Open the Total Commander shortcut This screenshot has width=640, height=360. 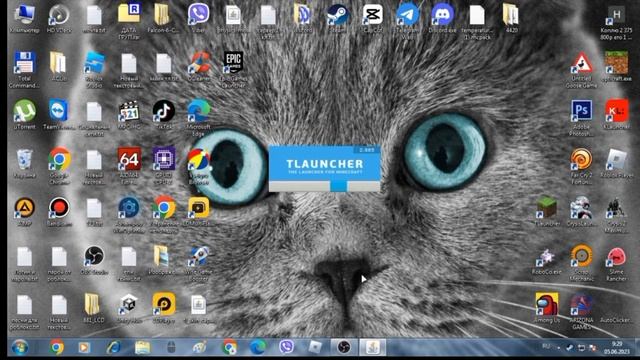(24, 69)
